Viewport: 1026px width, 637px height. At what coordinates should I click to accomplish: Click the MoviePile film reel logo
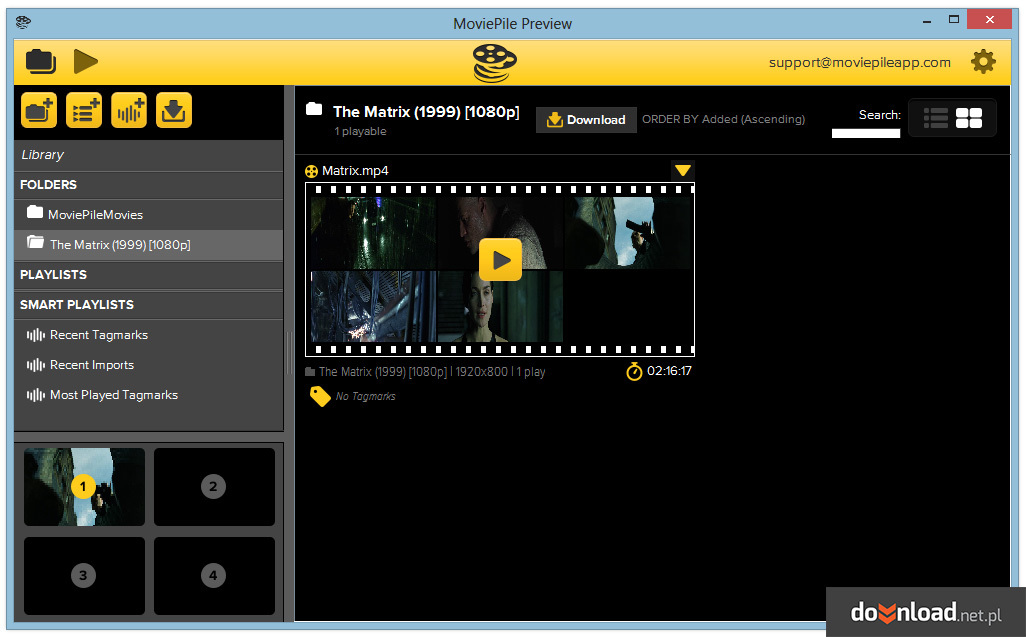tap(495, 63)
